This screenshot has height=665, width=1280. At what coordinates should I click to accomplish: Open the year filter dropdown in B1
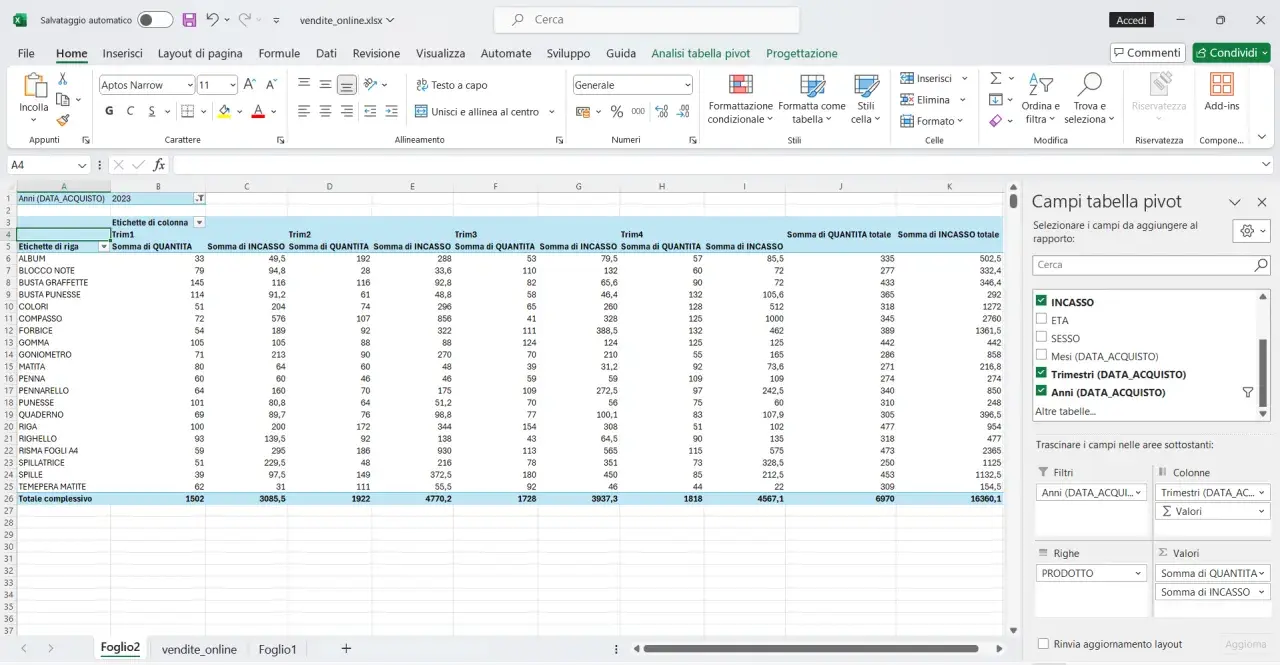coord(199,198)
